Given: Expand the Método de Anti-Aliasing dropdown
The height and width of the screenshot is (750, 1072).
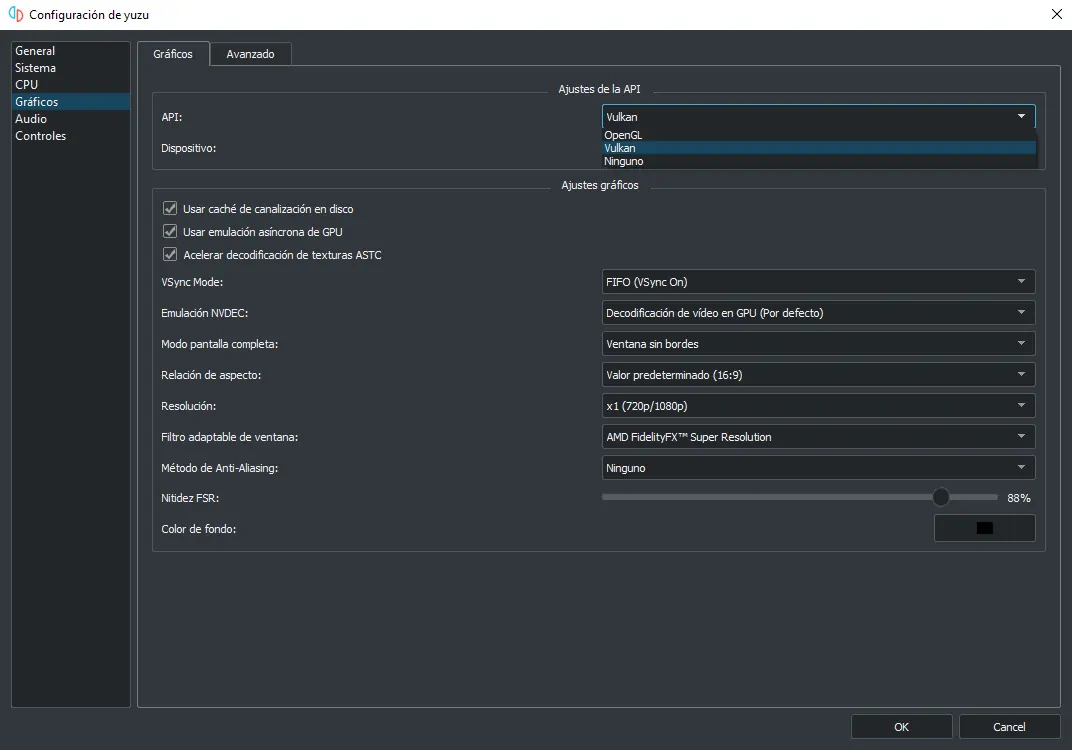Looking at the screenshot, I should pos(817,468).
